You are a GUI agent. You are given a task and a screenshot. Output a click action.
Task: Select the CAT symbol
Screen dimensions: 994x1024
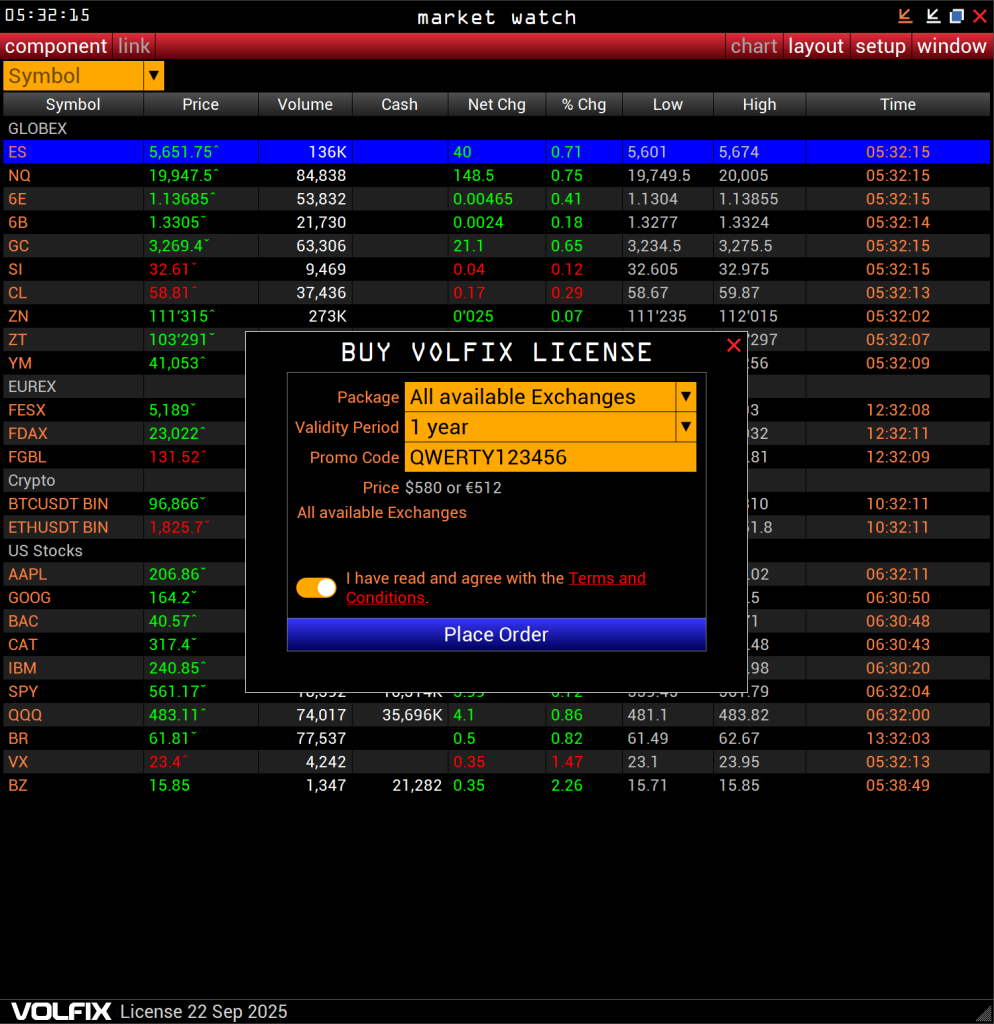pos(23,645)
